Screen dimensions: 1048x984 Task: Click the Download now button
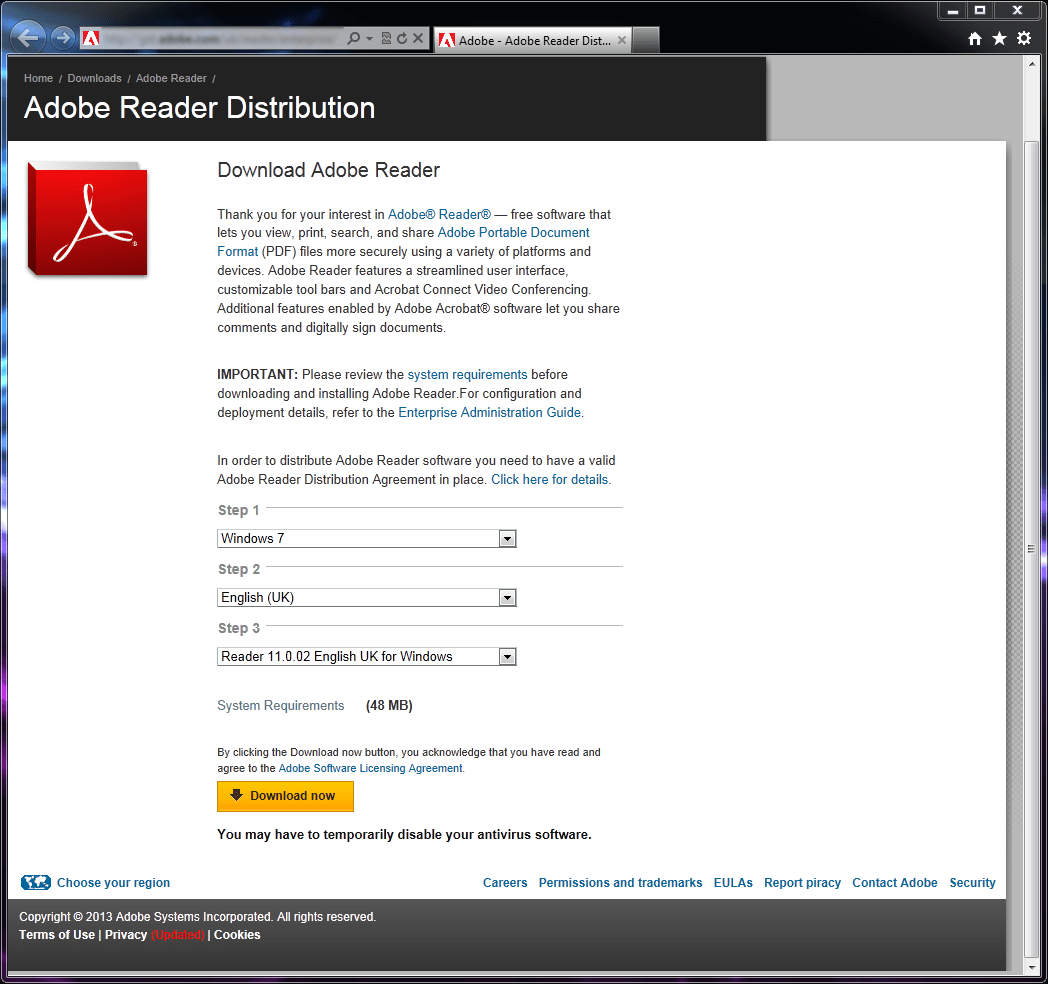point(285,796)
